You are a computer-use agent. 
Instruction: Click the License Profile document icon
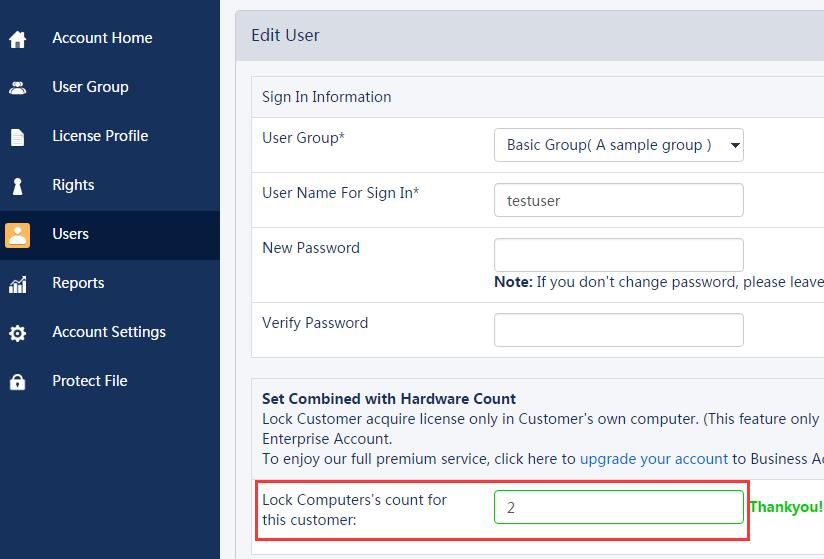click(x=17, y=137)
